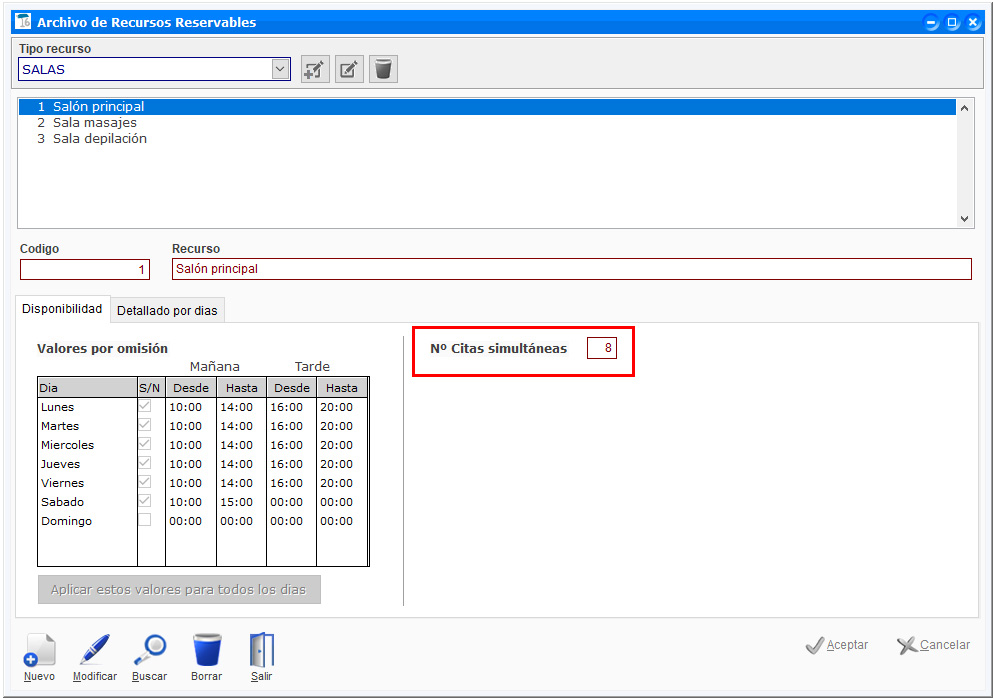This screenshot has height=700, width=993.
Task: Open the Tipo recurso SALAS dropdown
Action: coord(280,69)
